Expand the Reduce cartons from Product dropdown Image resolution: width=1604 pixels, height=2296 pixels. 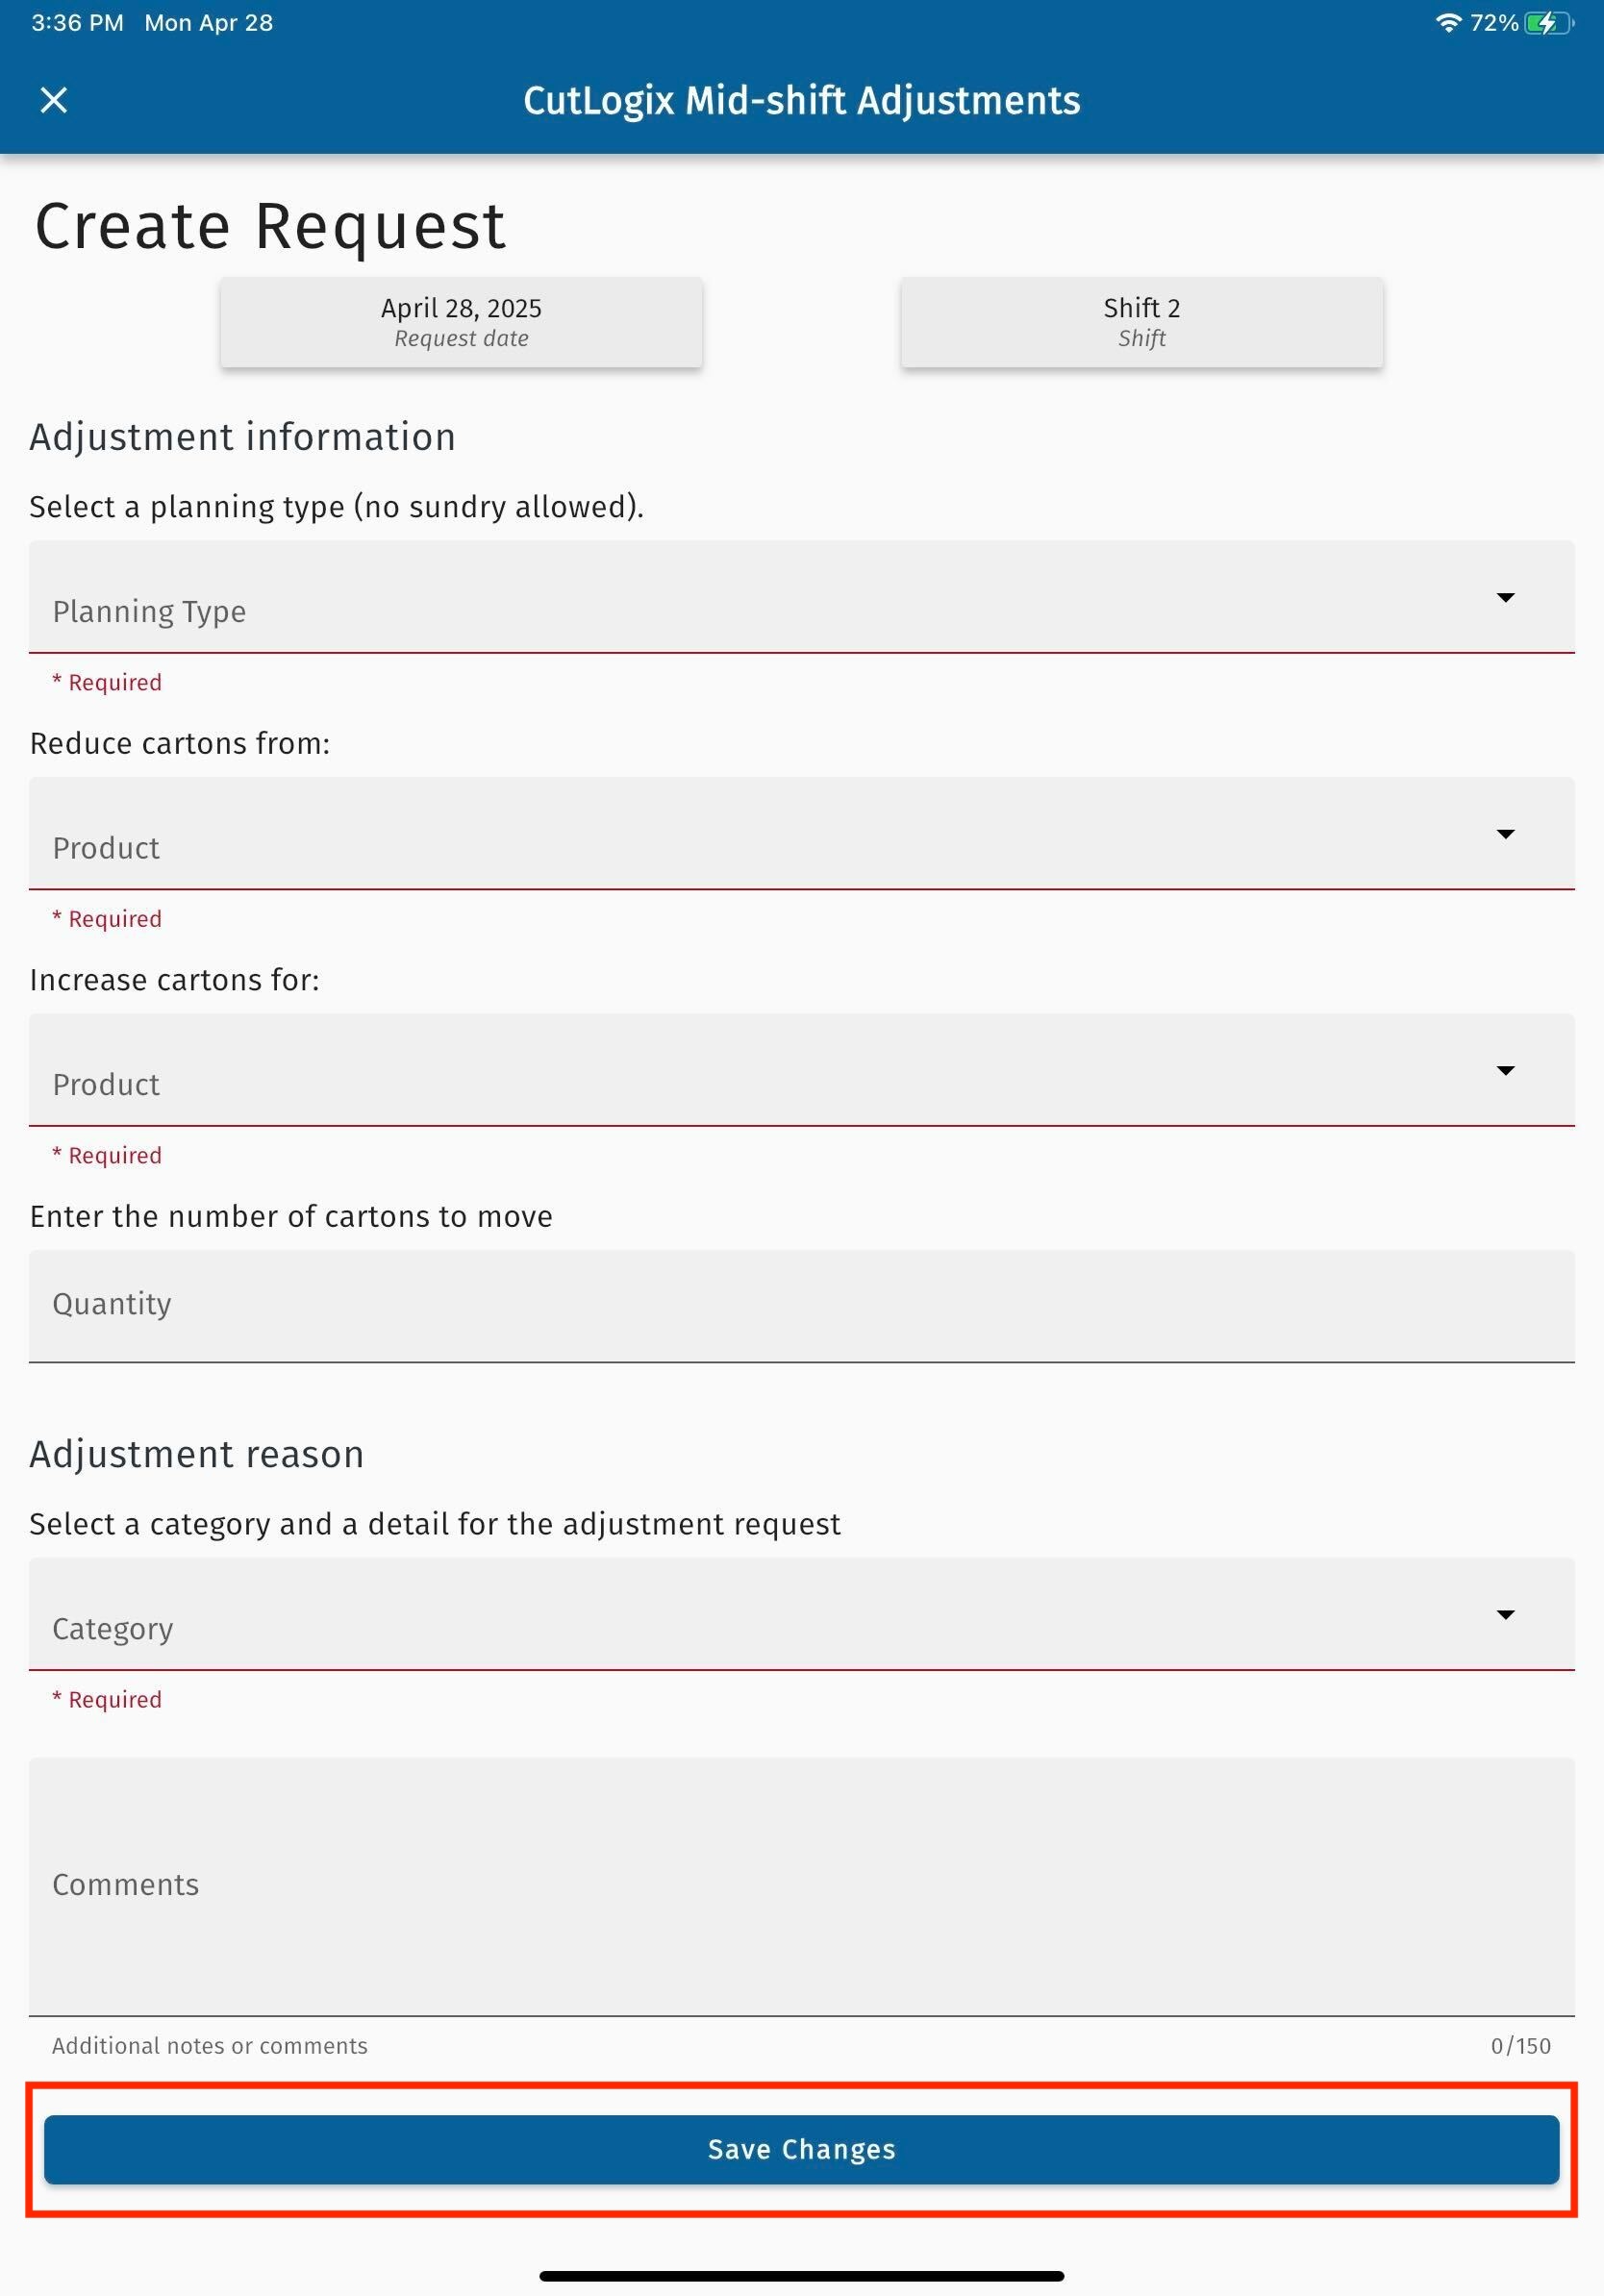(x=760, y=834)
